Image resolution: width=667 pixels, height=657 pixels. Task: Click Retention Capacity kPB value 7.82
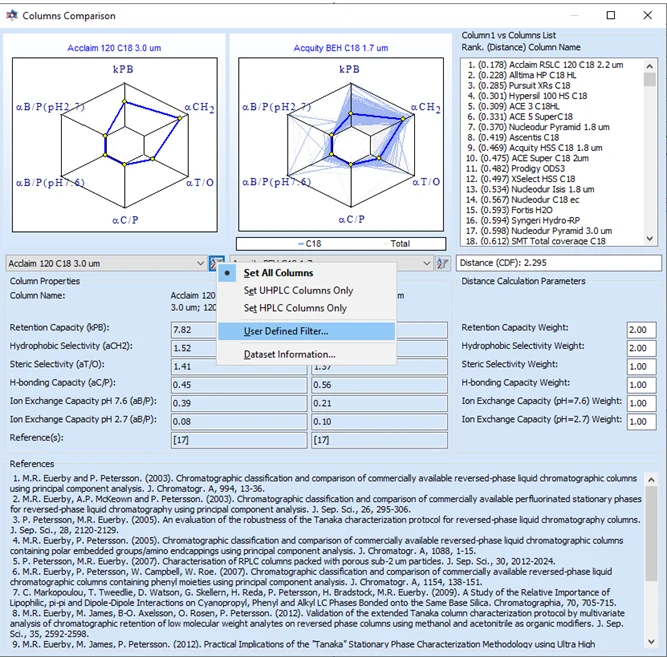194,330
